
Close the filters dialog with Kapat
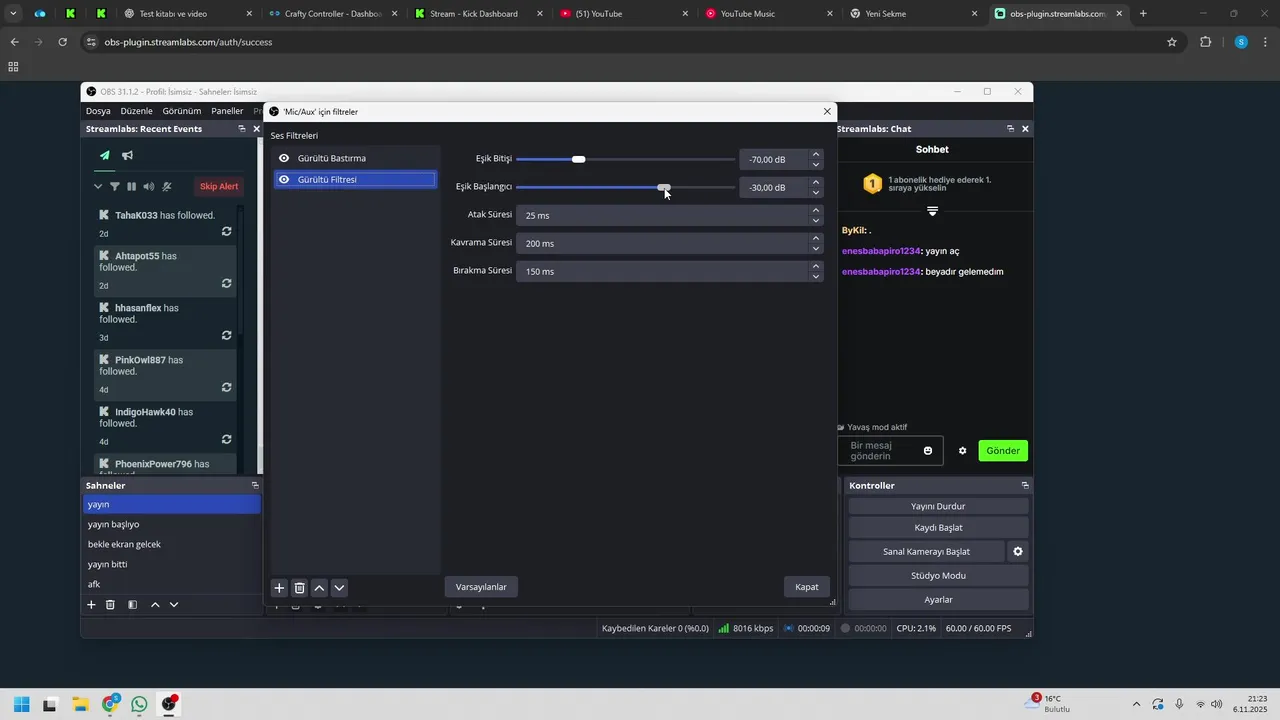[807, 587]
